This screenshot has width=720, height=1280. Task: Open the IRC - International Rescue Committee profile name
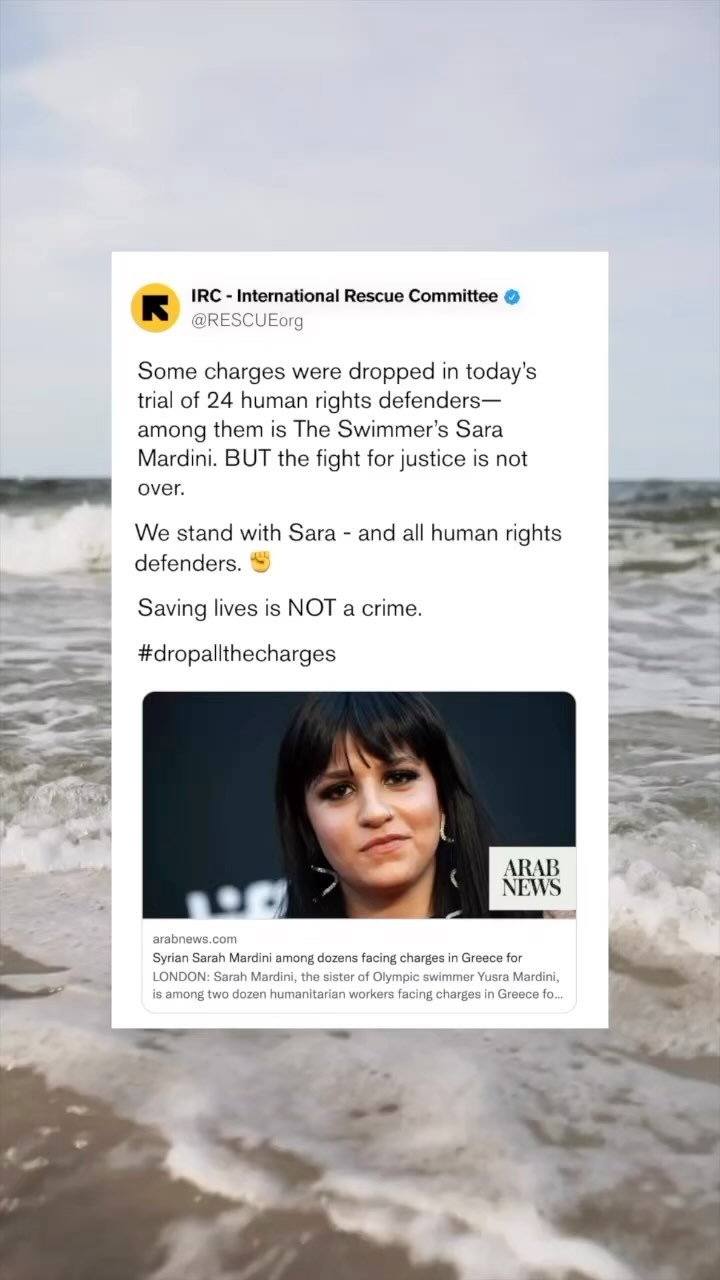click(x=344, y=296)
